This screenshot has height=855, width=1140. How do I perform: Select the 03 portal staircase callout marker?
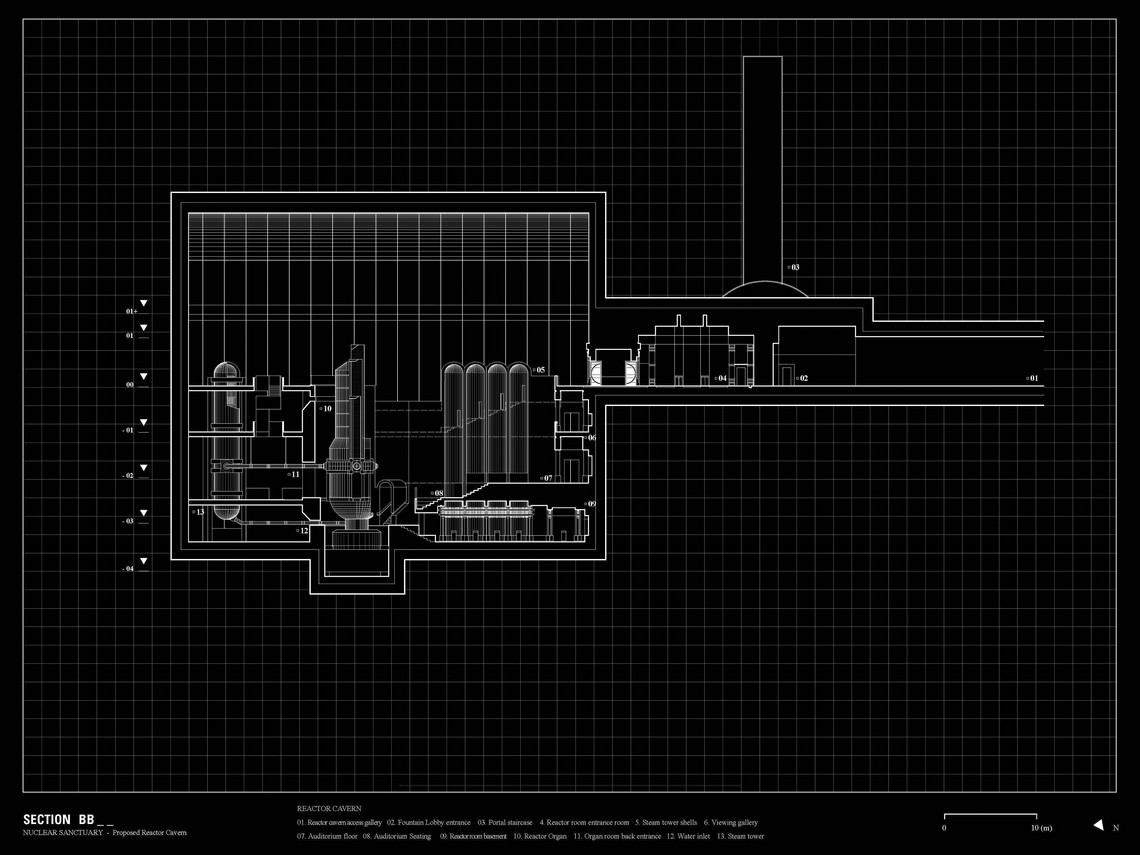tap(793, 268)
